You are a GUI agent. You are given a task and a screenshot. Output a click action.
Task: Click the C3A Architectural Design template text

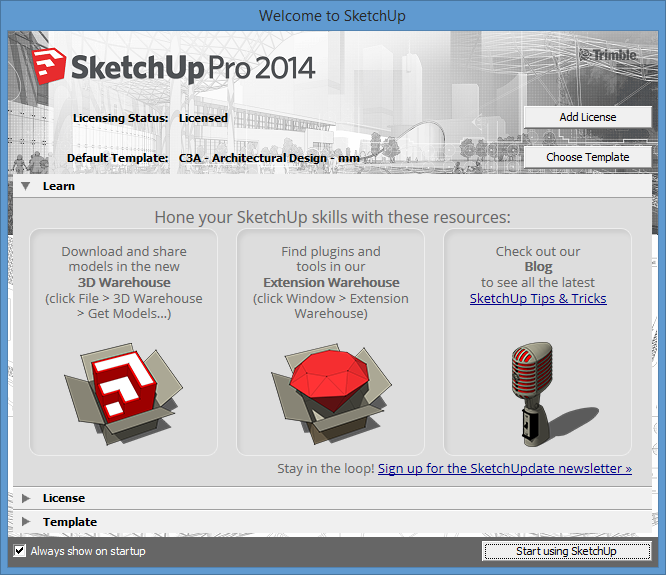click(x=269, y=158)
